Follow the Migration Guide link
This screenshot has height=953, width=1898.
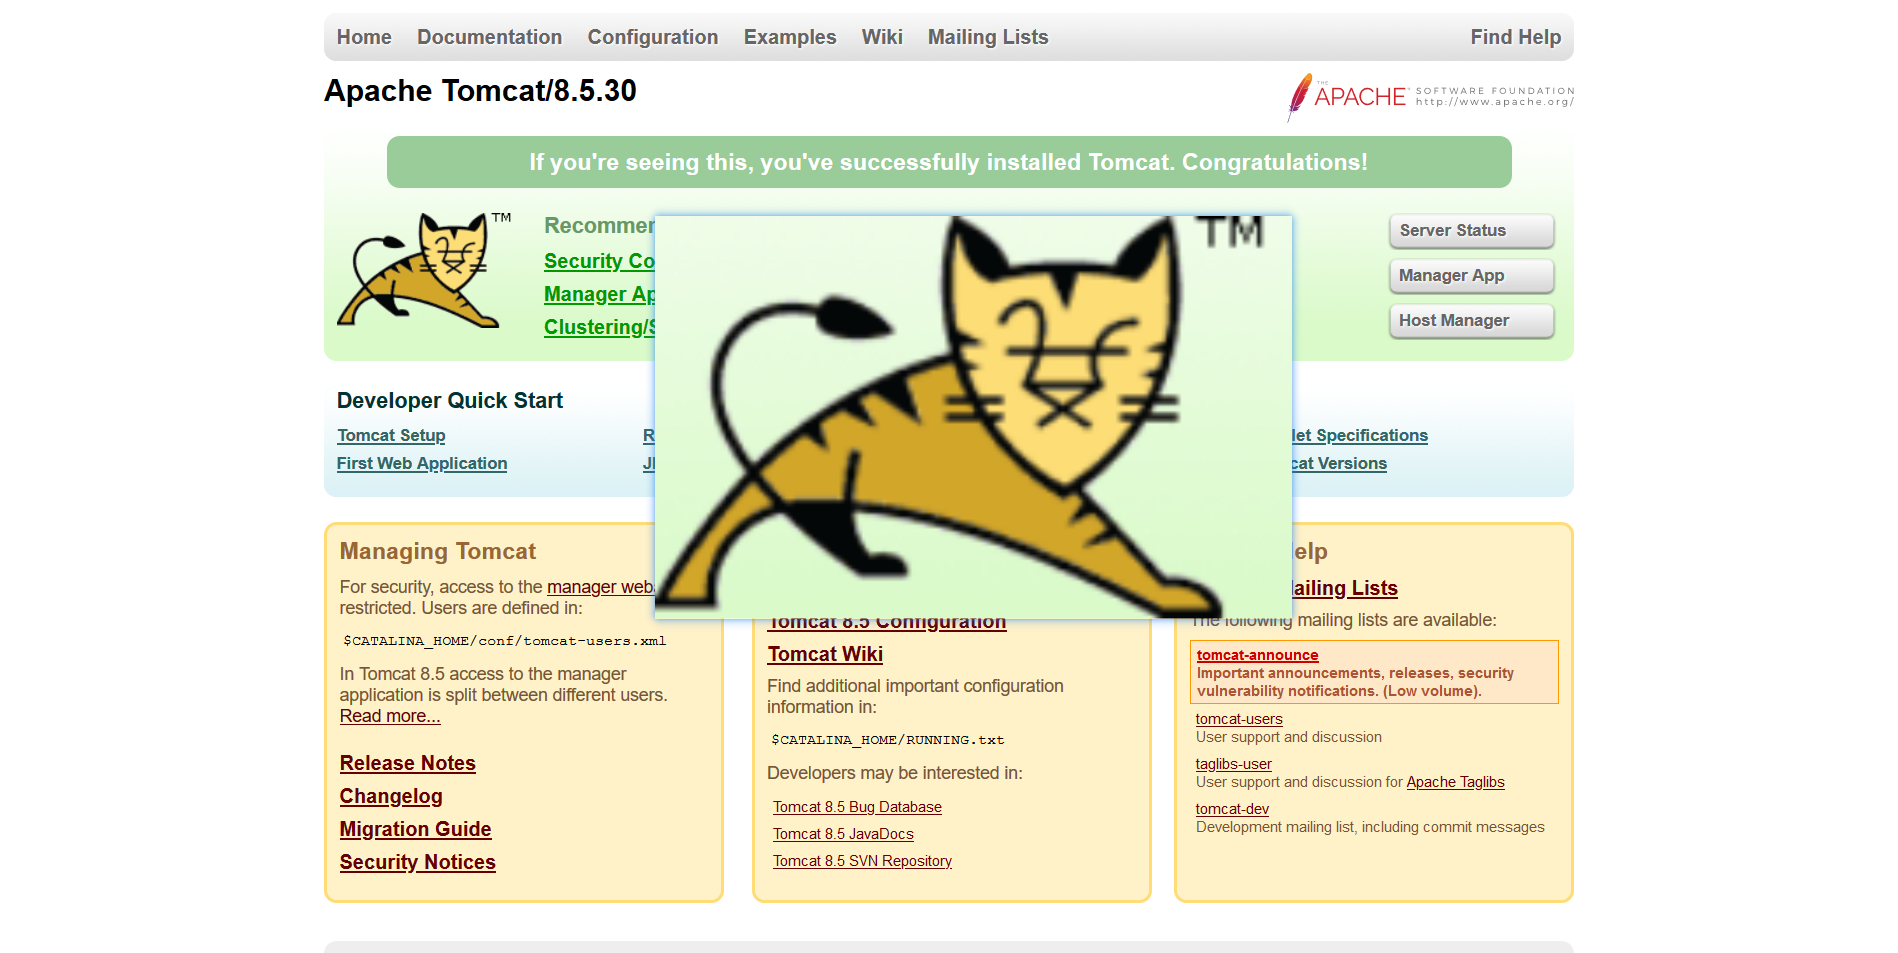click(x=415, y=829)
